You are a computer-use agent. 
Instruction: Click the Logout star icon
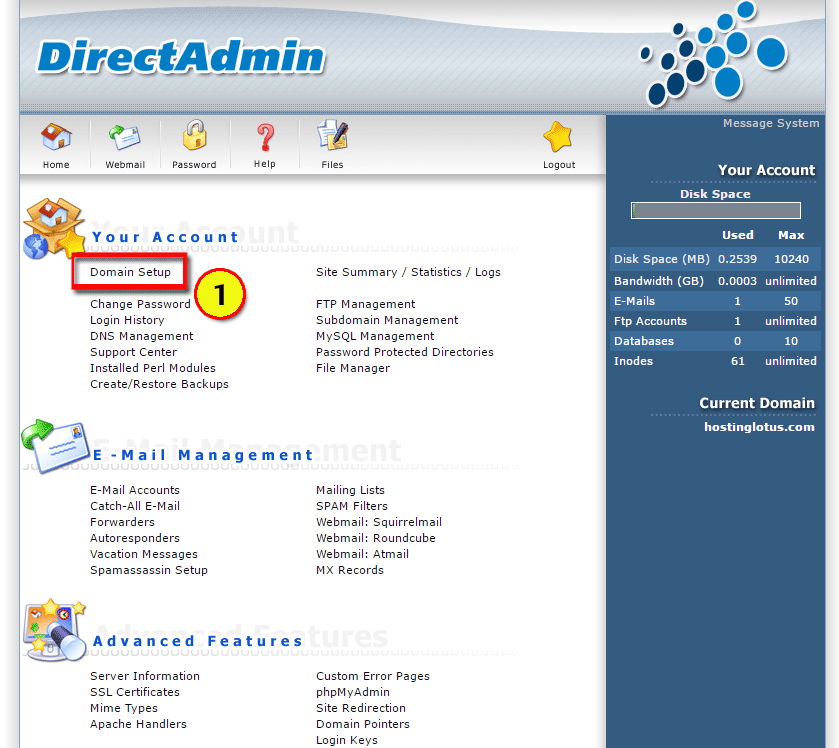coord(558,136)
